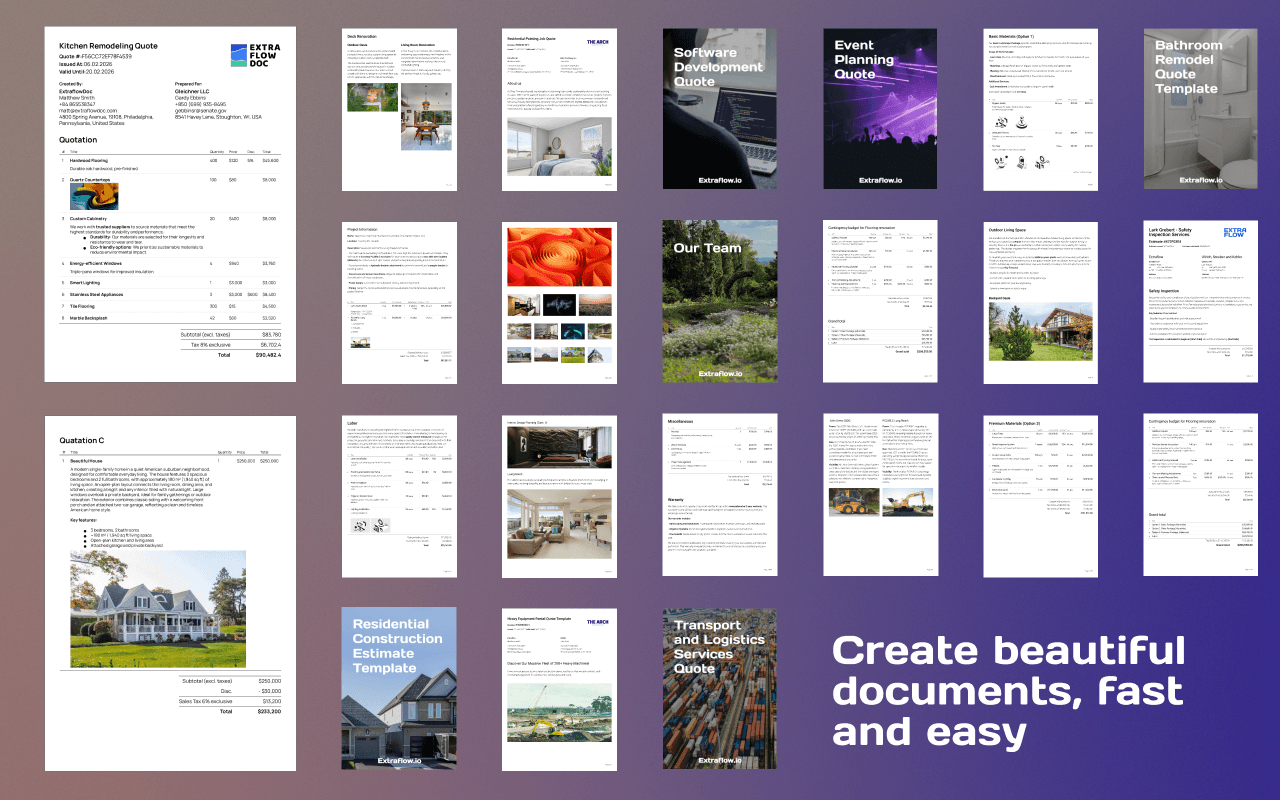Click THE ARCH logo on Residential Painting quote
Viewport: 1280px width, 800px height.
tap(597, 43)
